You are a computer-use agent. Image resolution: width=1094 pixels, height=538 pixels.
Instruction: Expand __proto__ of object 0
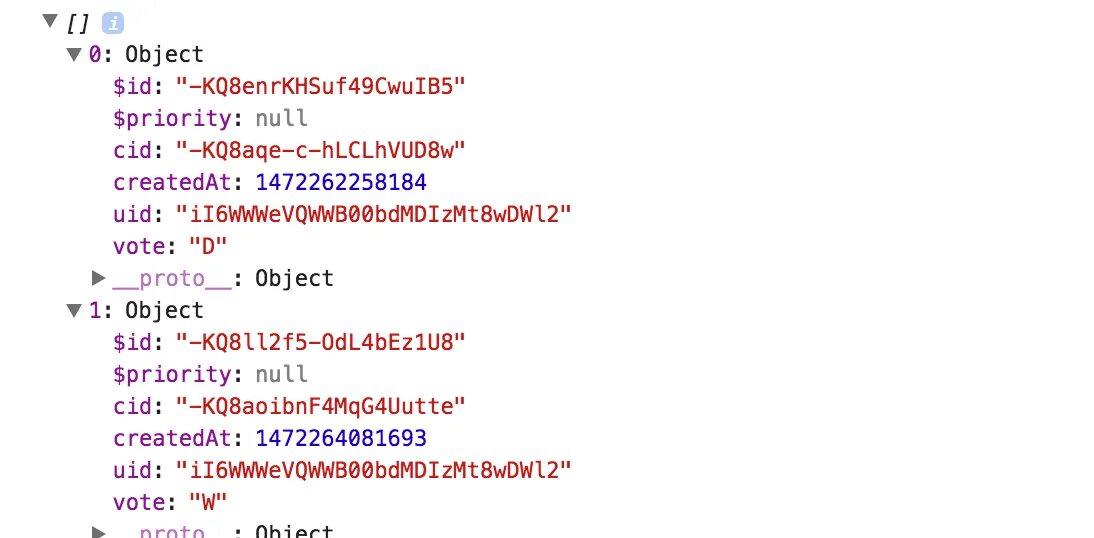98,278
